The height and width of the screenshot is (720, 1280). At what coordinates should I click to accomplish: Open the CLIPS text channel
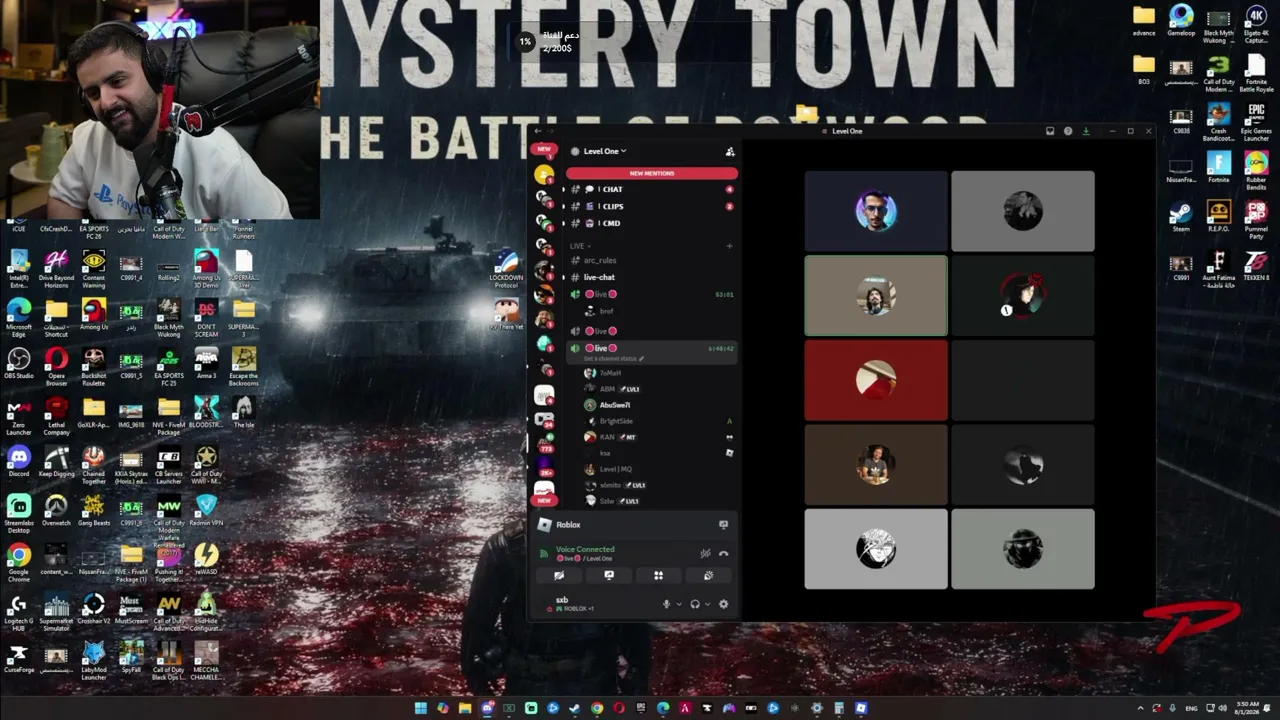(650, 206)
